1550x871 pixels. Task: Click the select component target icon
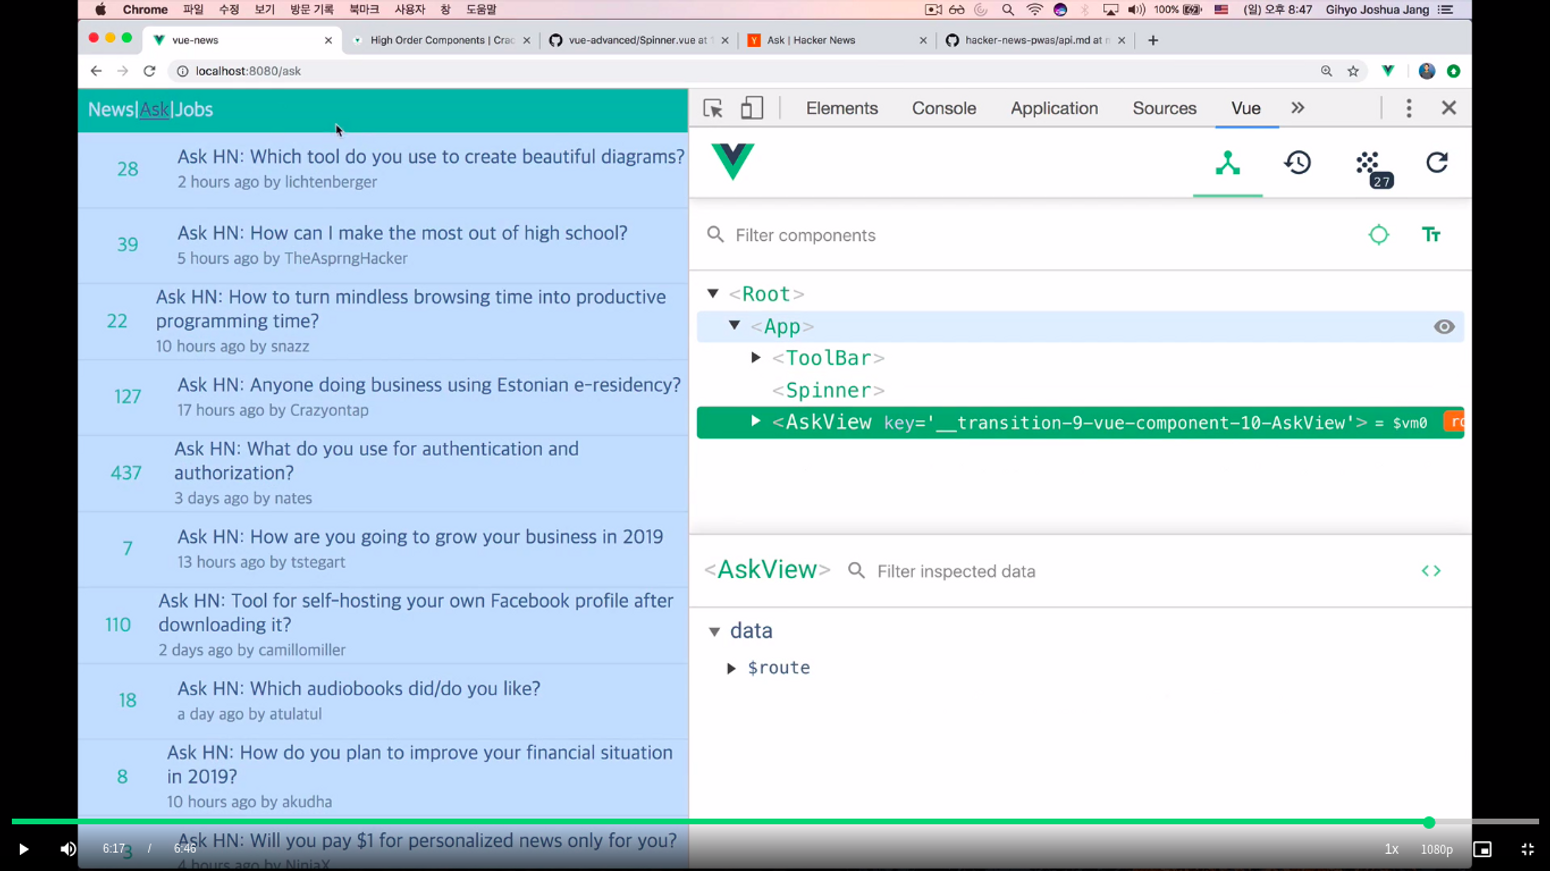(1379, 235)
